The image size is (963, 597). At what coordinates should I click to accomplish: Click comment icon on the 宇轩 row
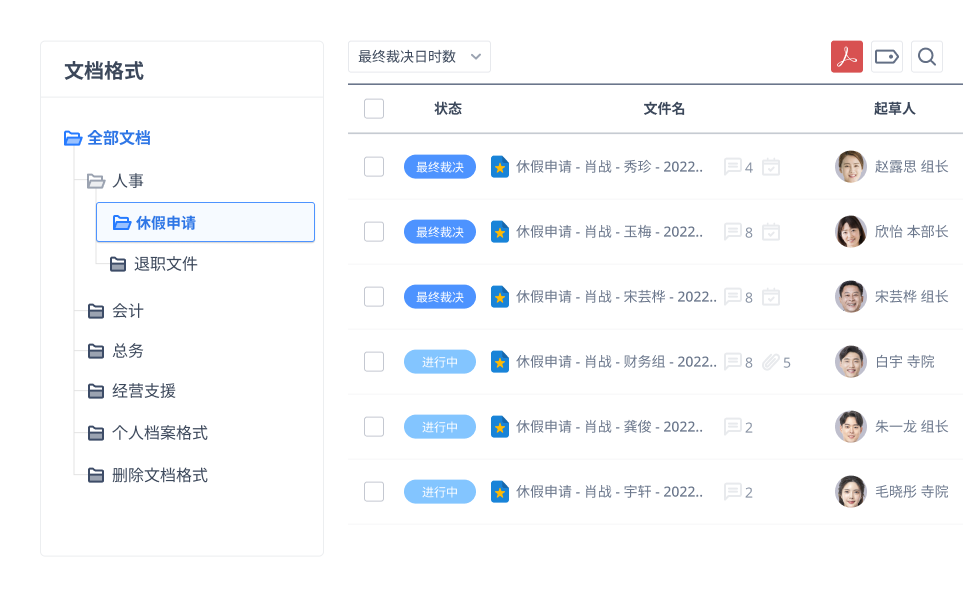[733, 492]
